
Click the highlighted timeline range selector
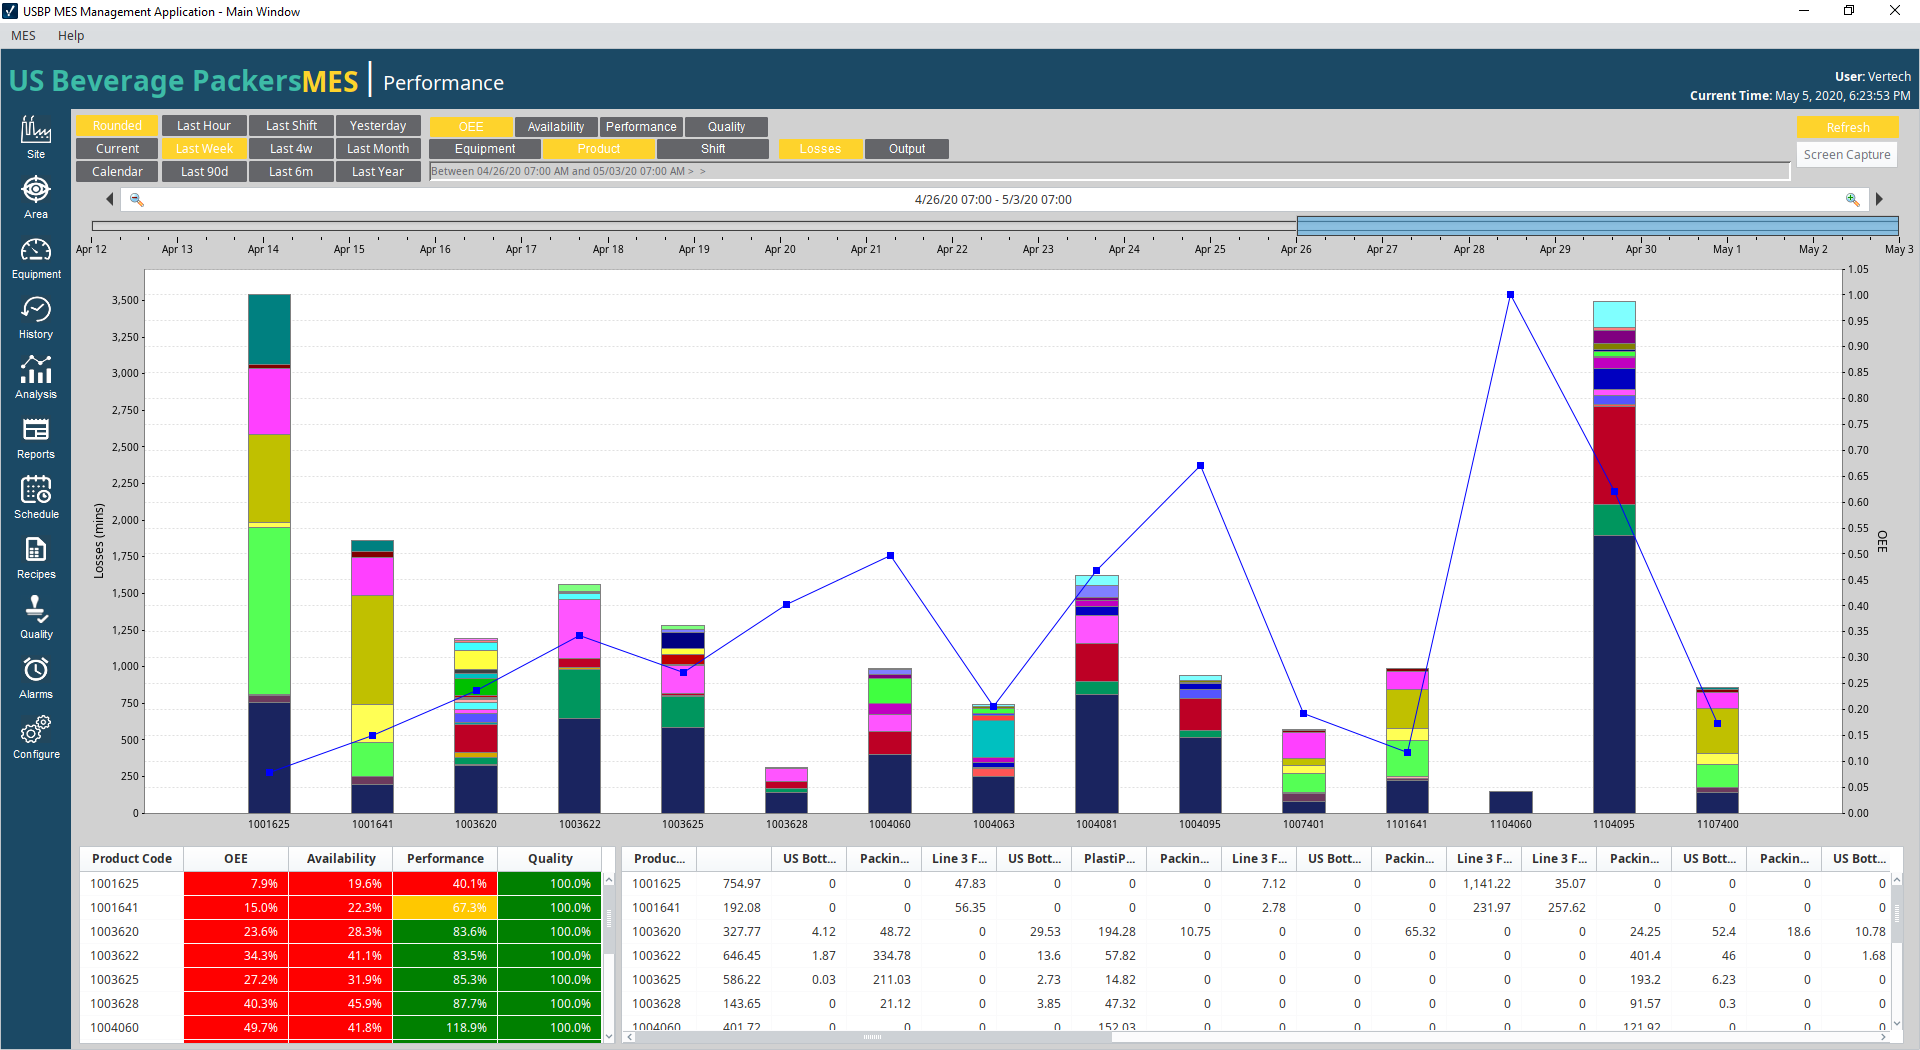pyautogui.click(x=1597, y=226)
